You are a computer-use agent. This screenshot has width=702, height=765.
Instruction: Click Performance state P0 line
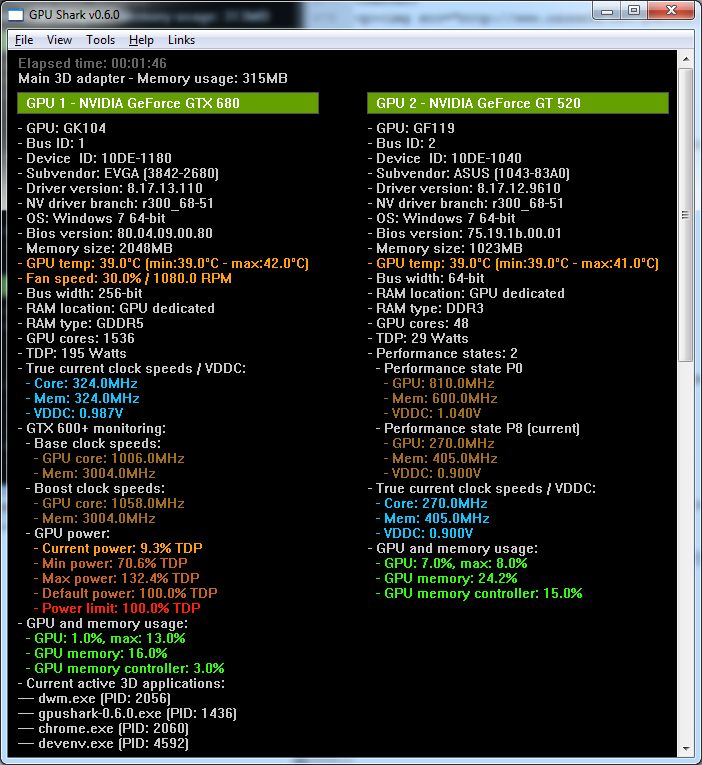[449, 368]
